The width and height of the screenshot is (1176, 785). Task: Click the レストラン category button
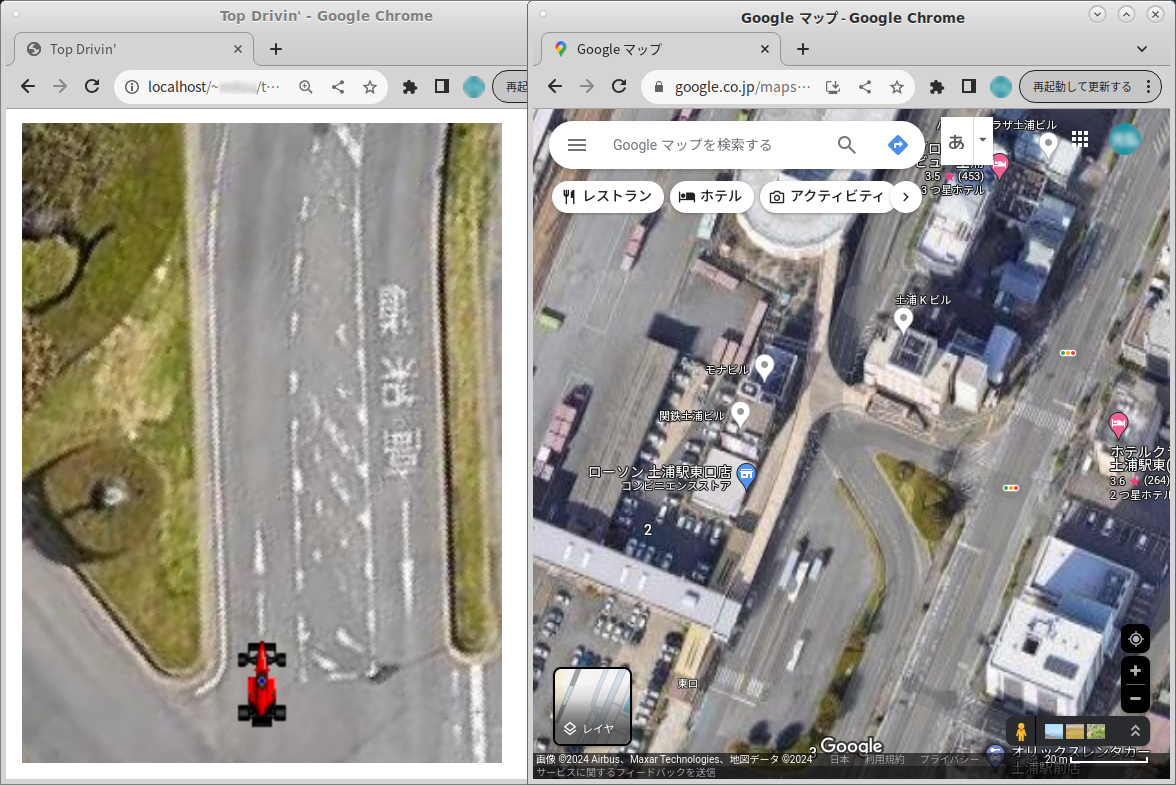pos(608,197)
